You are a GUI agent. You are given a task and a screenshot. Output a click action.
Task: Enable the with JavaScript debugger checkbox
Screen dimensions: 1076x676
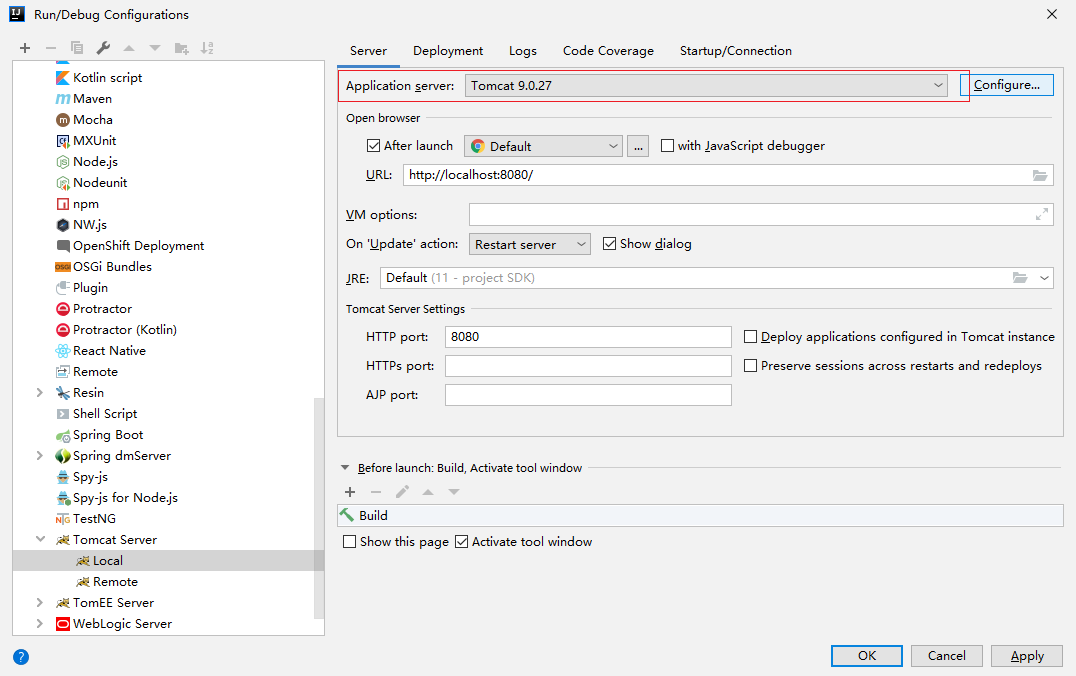click(667, 145)
